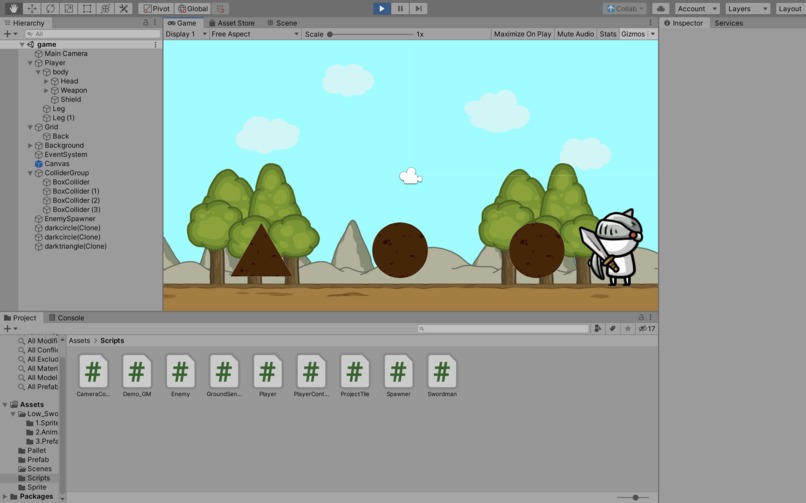Open the Gizmos dropdown arrow
Image resolution: width=806 pixels, height=503 pixels.
click(653, 34)
